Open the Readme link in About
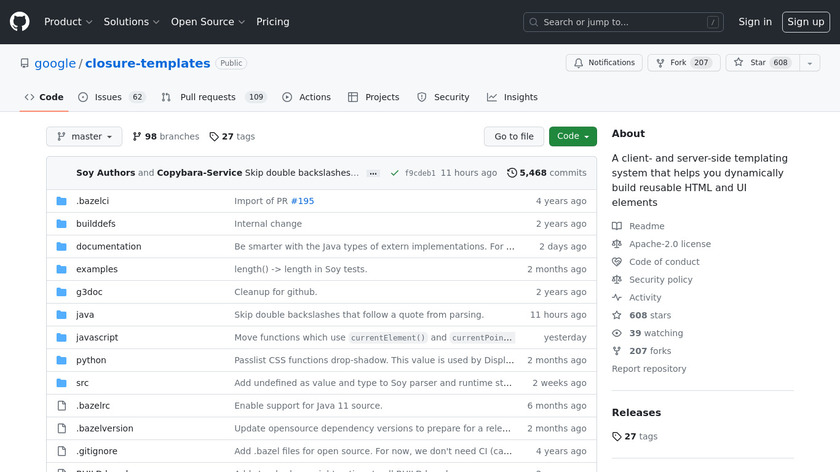Image resolution: width=840 pixels, height=472 pixels. point(646,226)
